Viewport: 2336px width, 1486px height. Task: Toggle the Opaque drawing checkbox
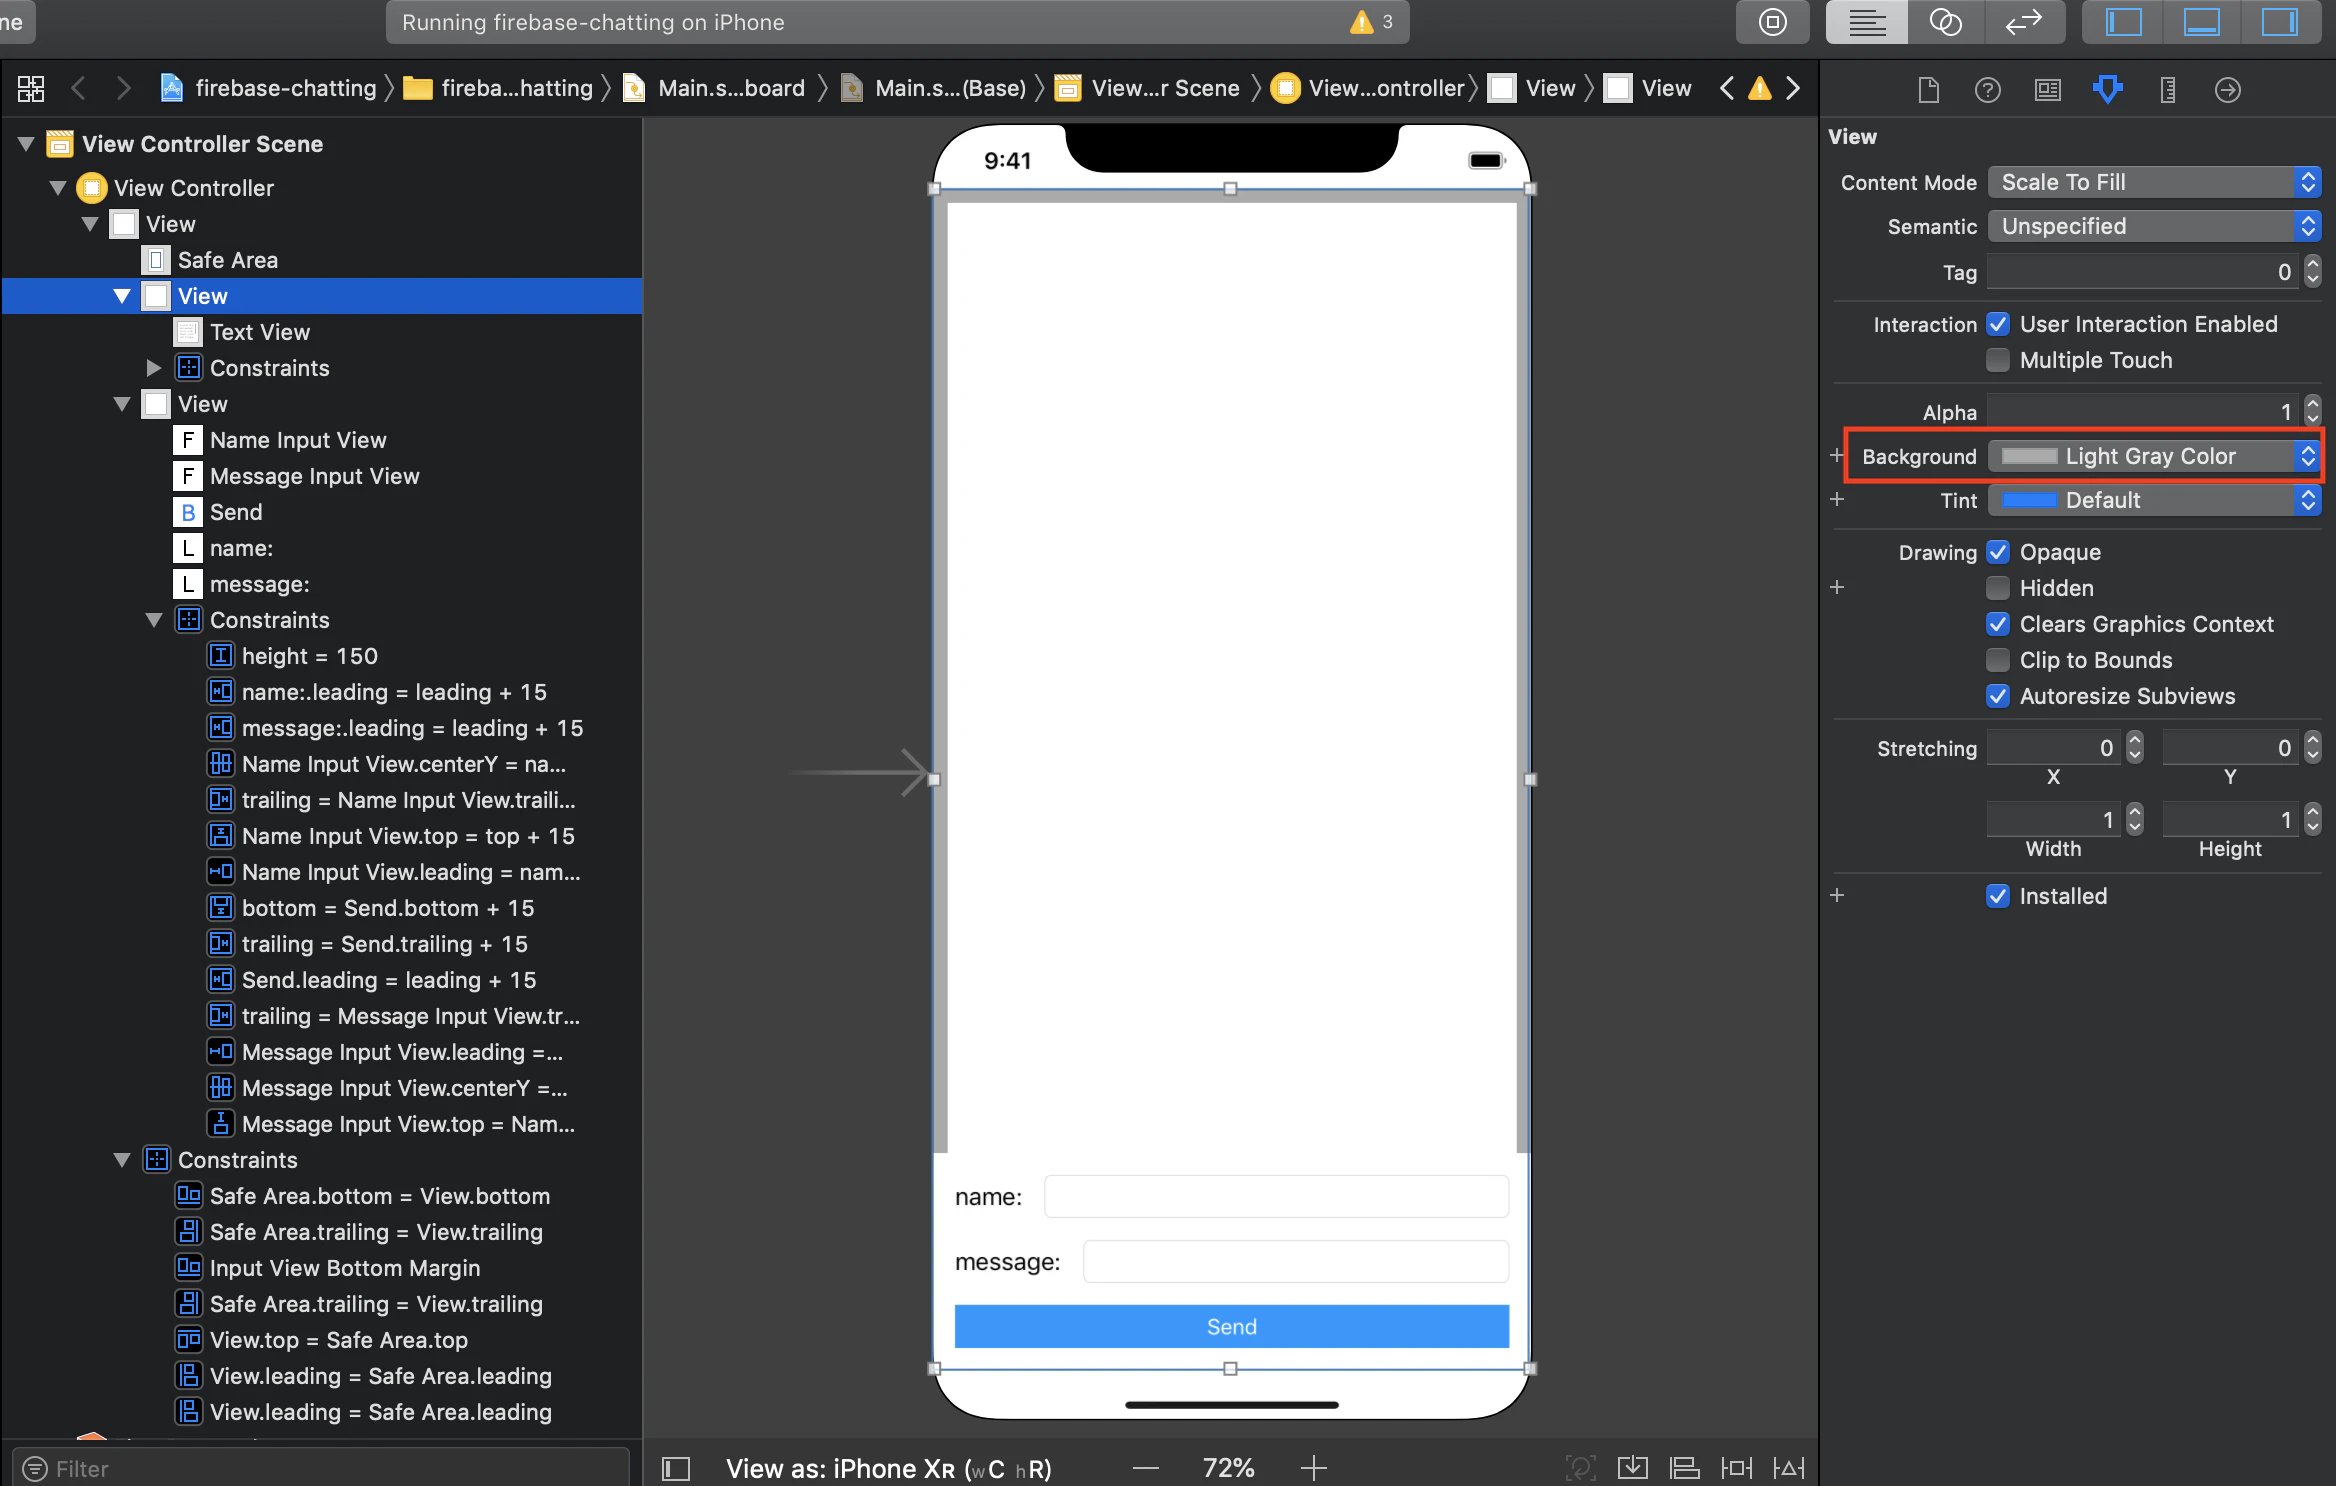click(1998, 552)
